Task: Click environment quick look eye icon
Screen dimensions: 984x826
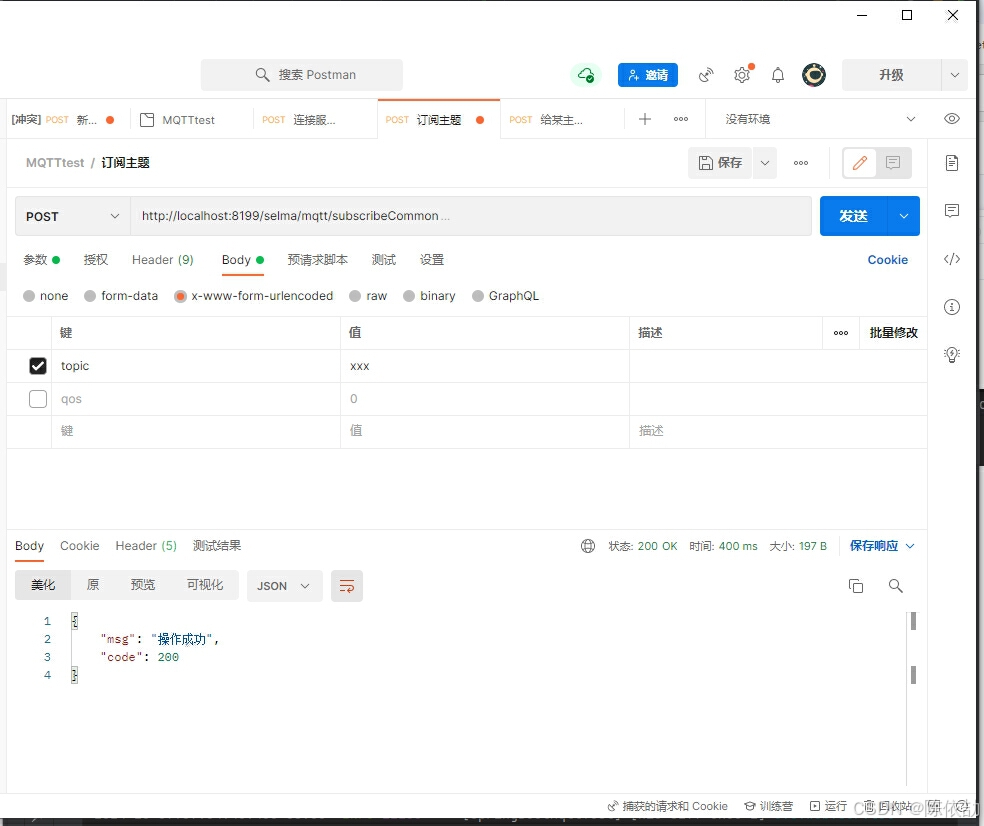Action: click(951, 119)
